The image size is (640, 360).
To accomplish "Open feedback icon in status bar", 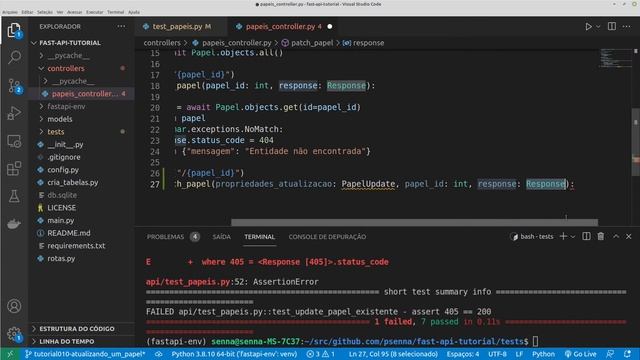I will pyautogui.click(x=610, y=354).
